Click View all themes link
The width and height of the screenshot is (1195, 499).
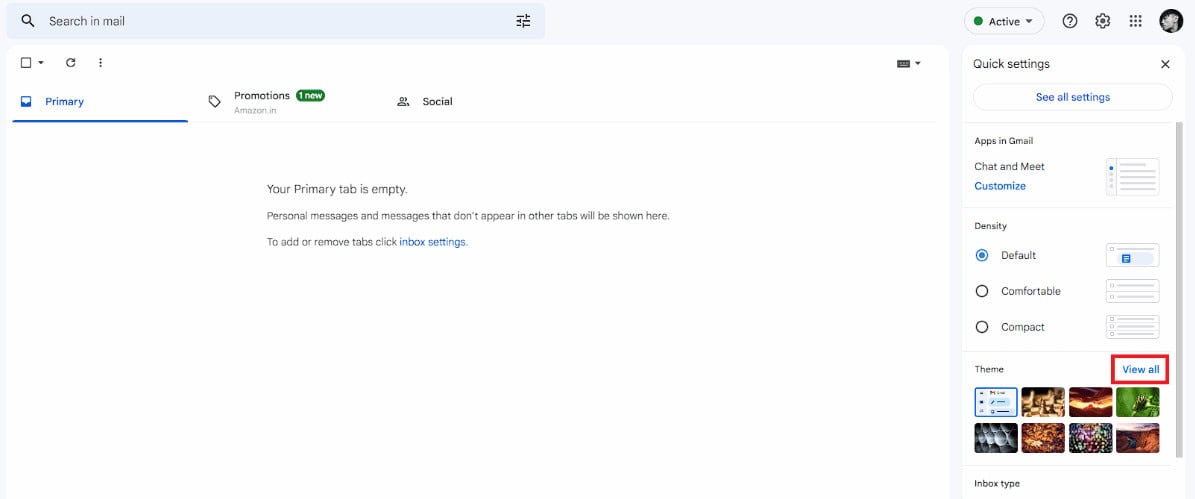1140,369
